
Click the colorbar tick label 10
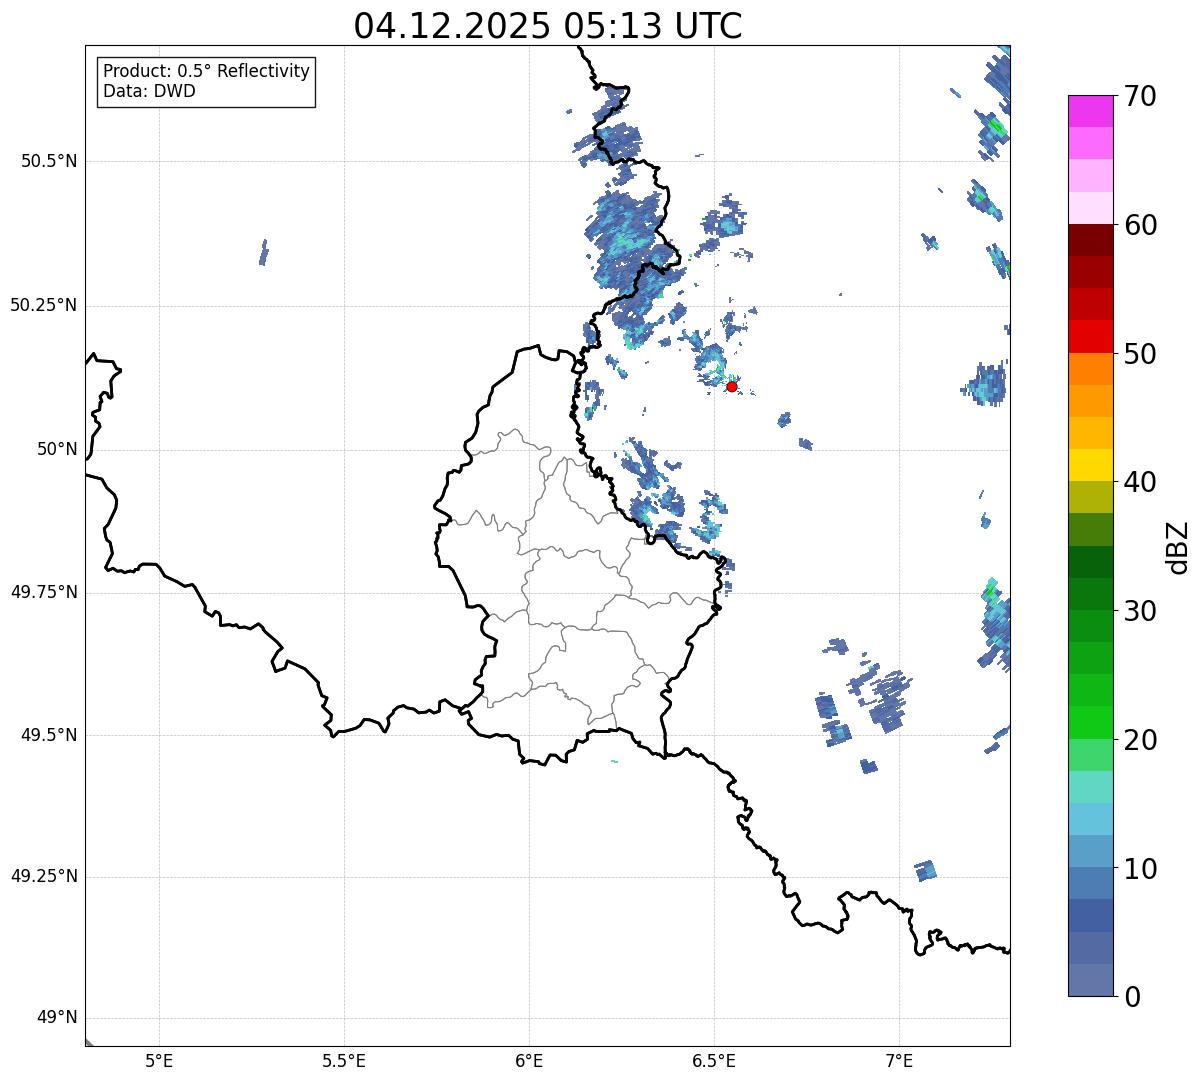[x=1140, y=869]
